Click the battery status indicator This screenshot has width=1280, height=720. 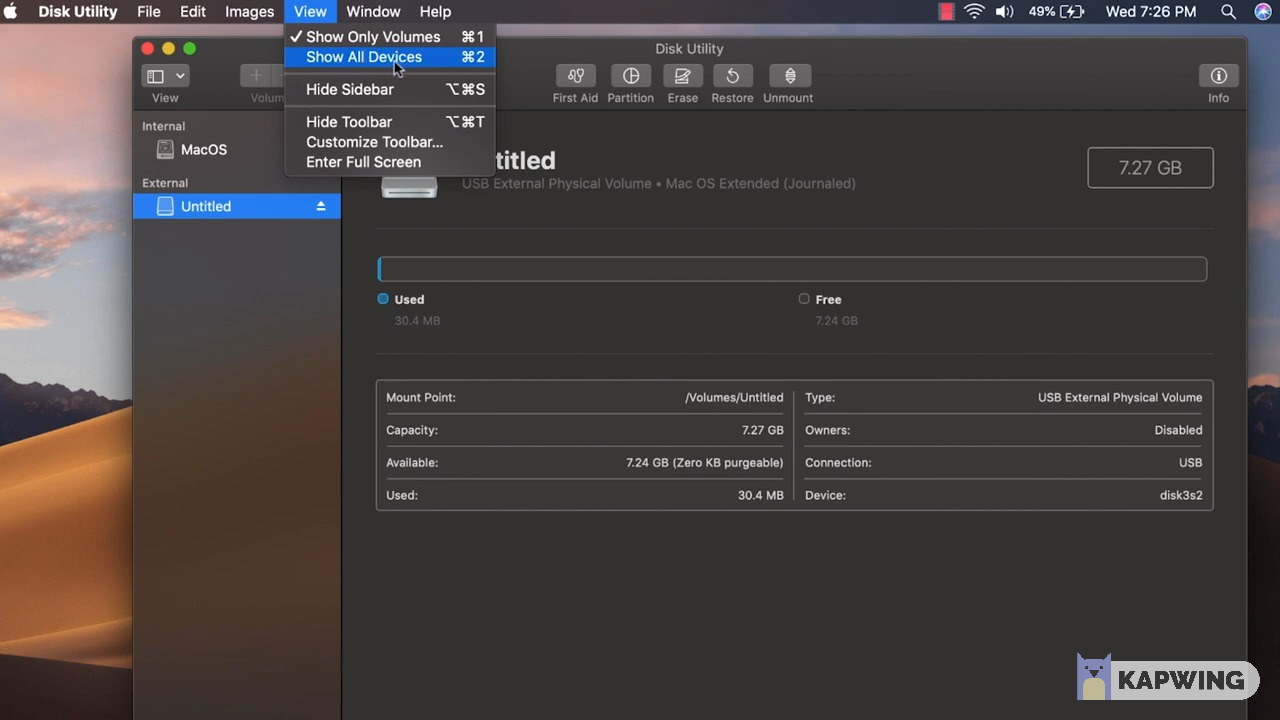1056,12
